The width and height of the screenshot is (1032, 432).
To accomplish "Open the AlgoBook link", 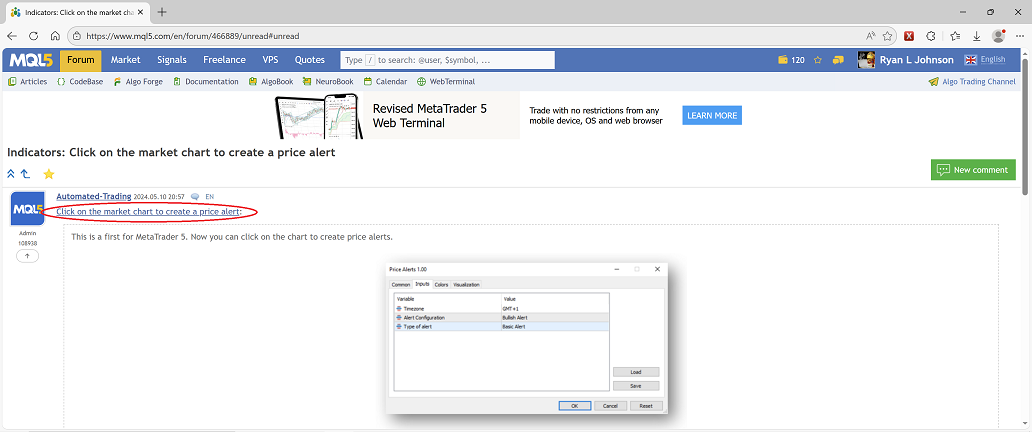I will 271,82.
